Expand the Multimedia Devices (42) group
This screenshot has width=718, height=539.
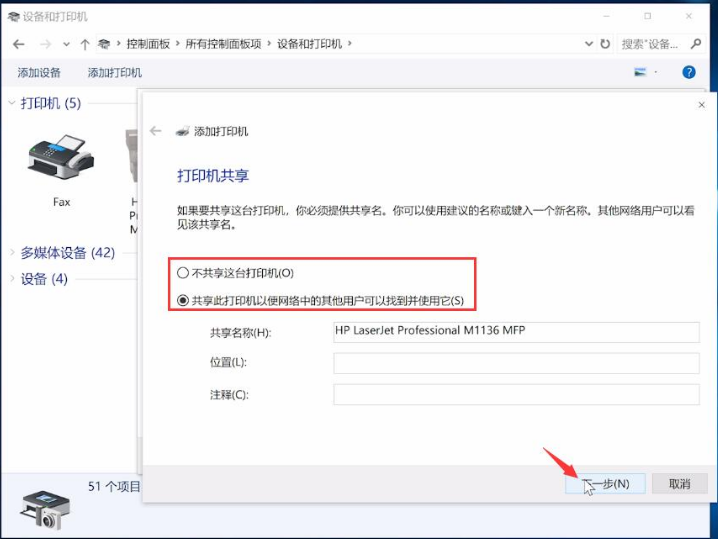pyautogui.click(x=12, y=253)
